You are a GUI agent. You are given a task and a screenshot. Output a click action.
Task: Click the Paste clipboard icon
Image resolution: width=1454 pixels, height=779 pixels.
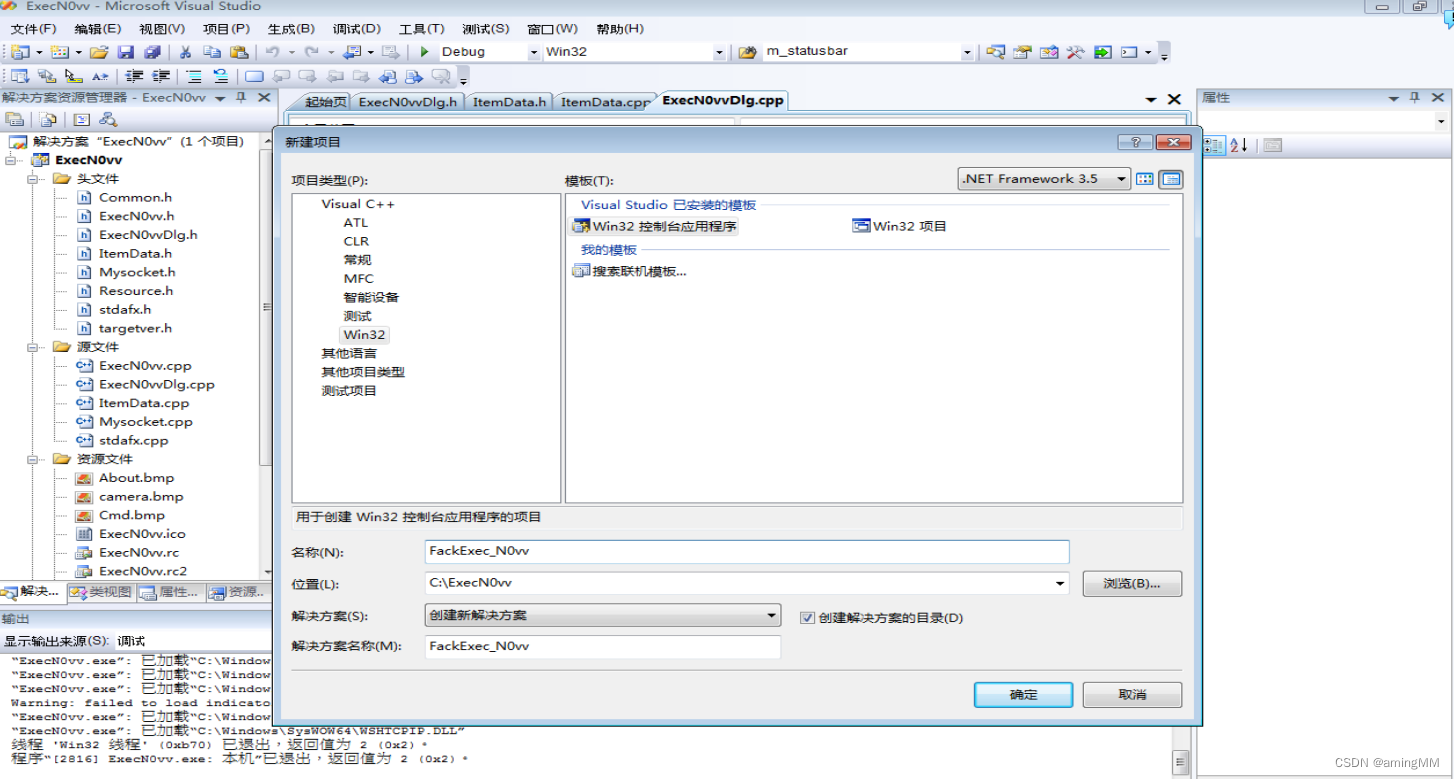239,52
